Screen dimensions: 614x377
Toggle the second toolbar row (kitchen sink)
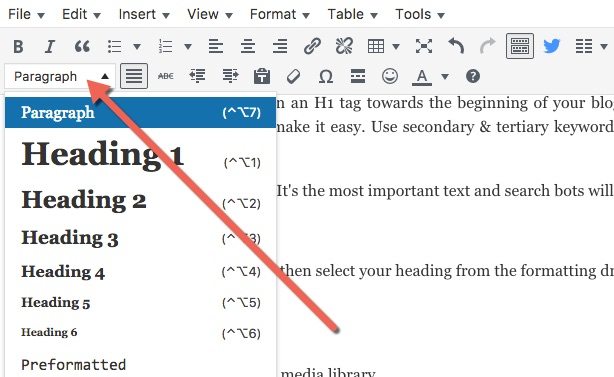click(x=520, y=46)
